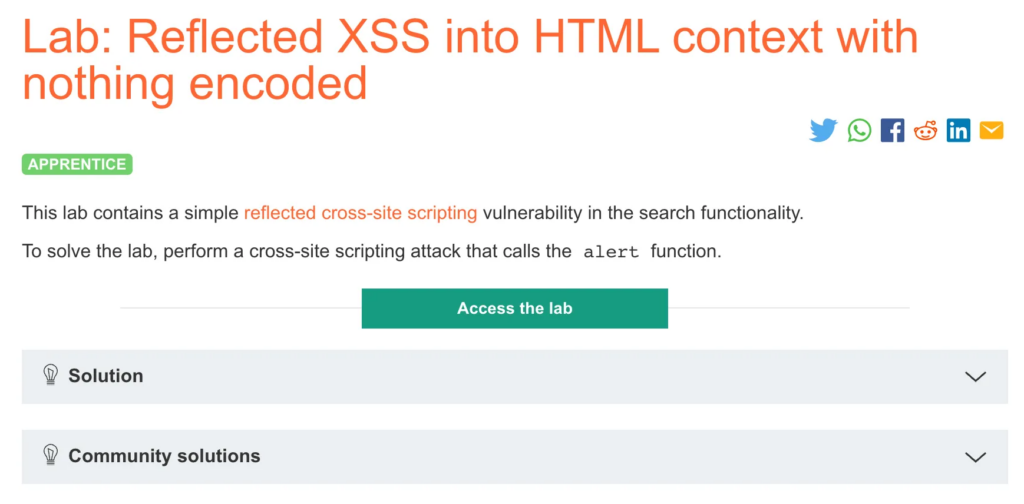The image size is (1024, 504).
Task: Share the lab on Twitter
Action: point(823,131)
